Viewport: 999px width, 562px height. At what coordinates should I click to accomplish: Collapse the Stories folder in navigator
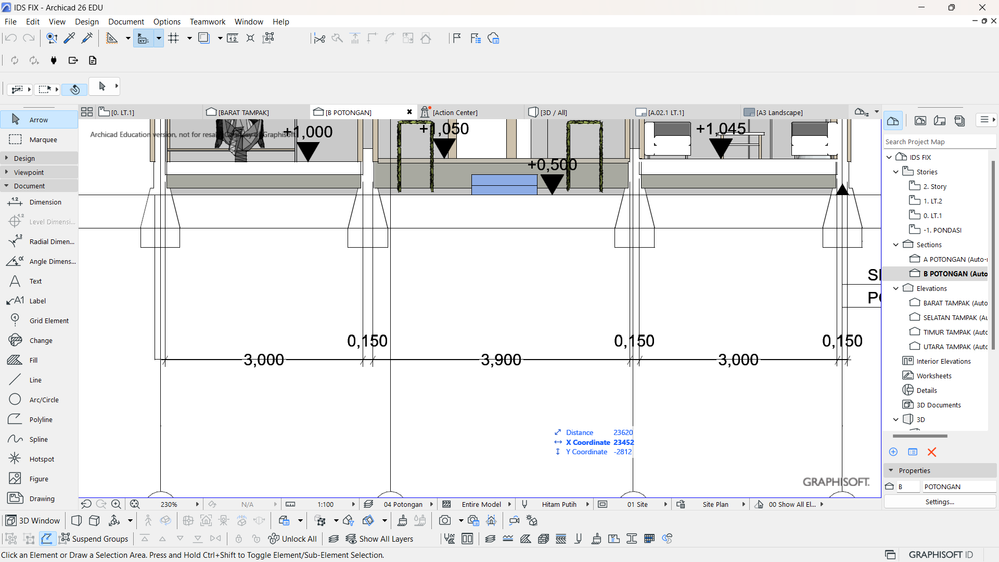click(897, 172)
